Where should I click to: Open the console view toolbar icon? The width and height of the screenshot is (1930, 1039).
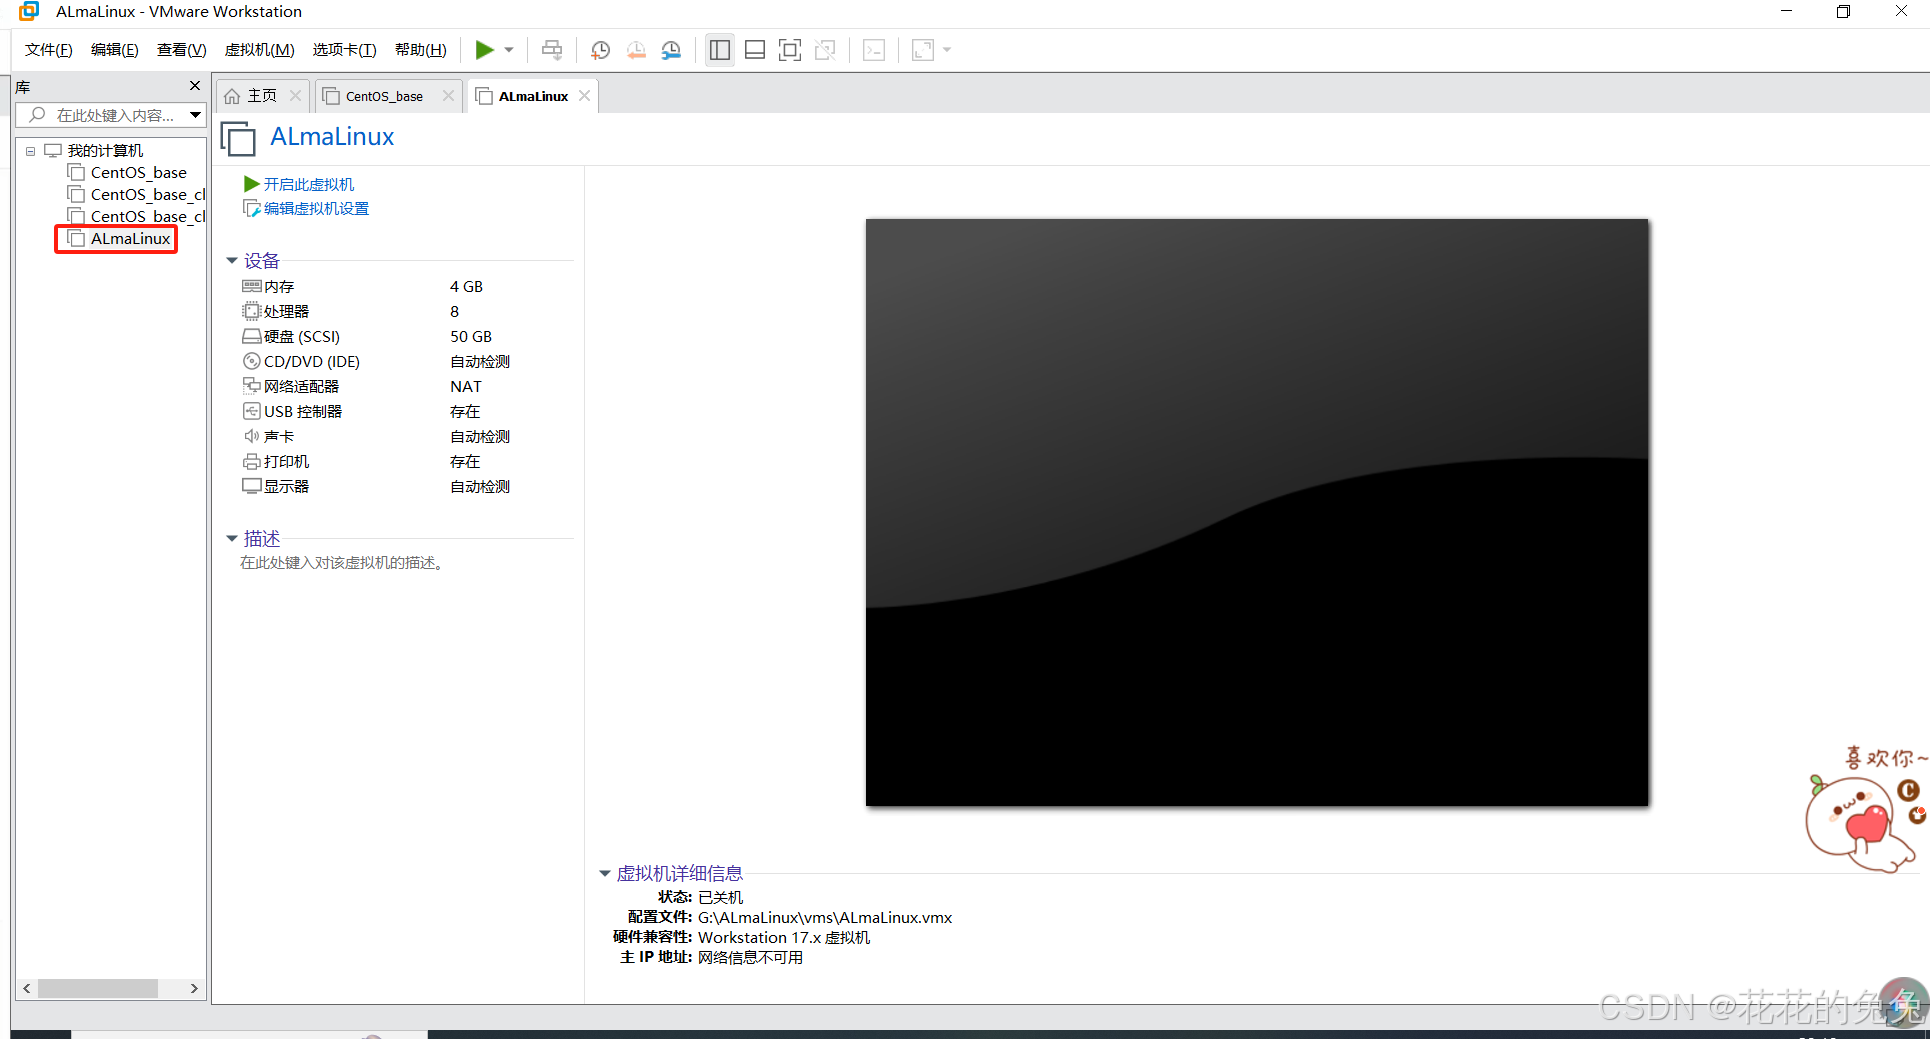point(874,50)
